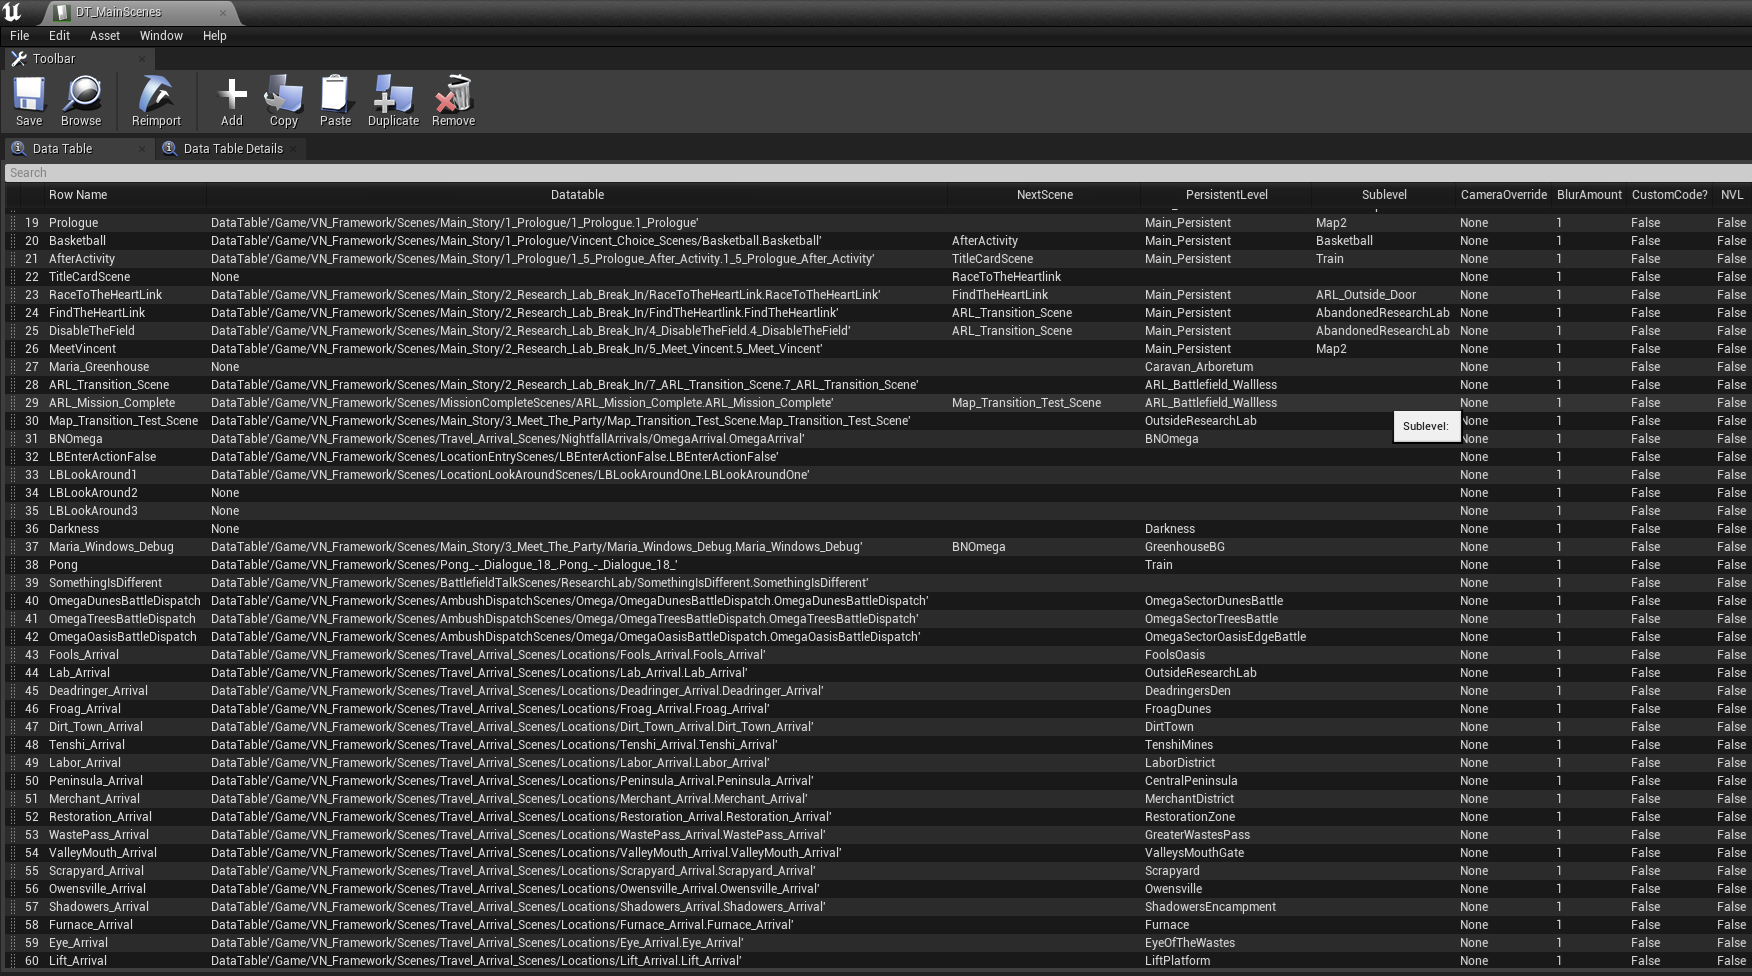Duplicate a row with the Duplicate icon
Image resolution: width=1752 pixels, height=976 pixels.
point(392,99)
